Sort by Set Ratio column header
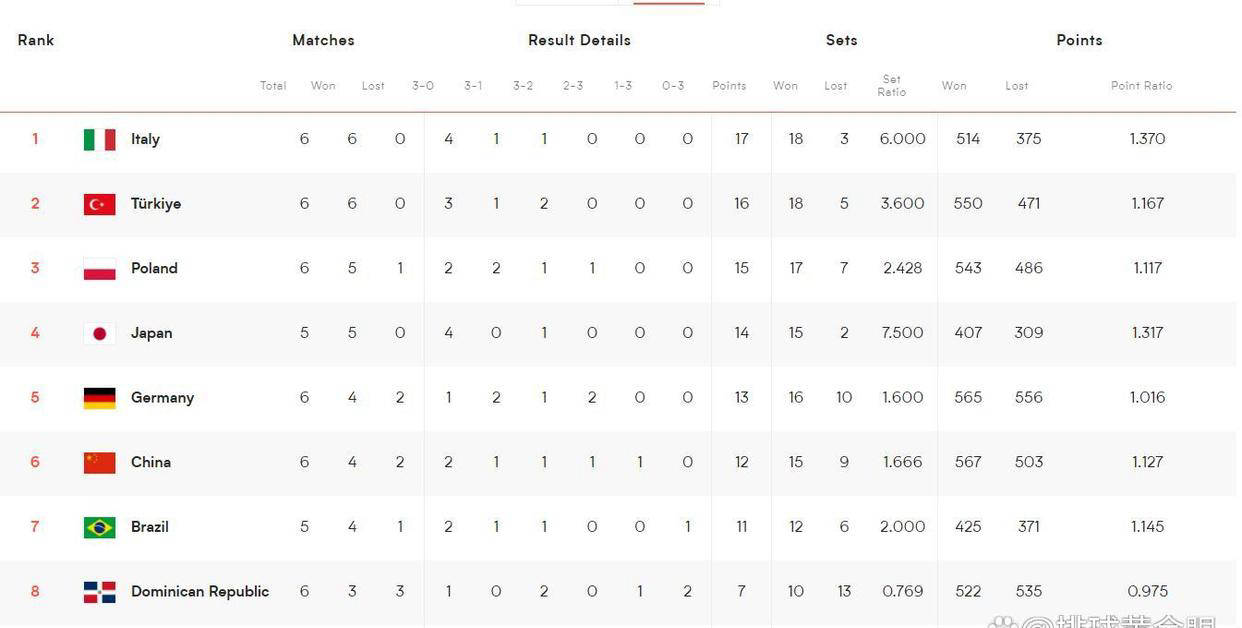 click(892, 86)
